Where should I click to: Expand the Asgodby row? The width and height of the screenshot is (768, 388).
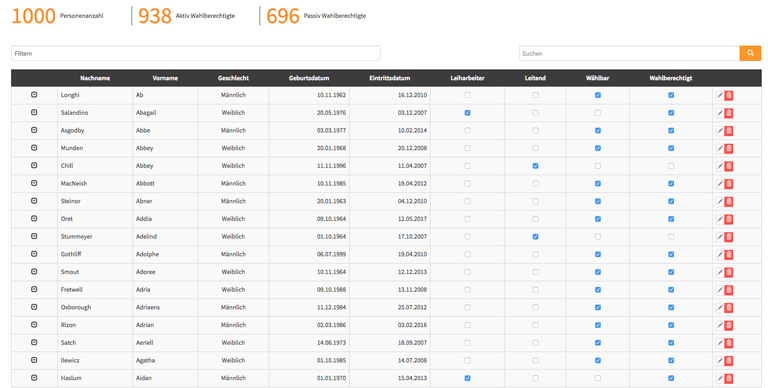(x=34, y=130)
